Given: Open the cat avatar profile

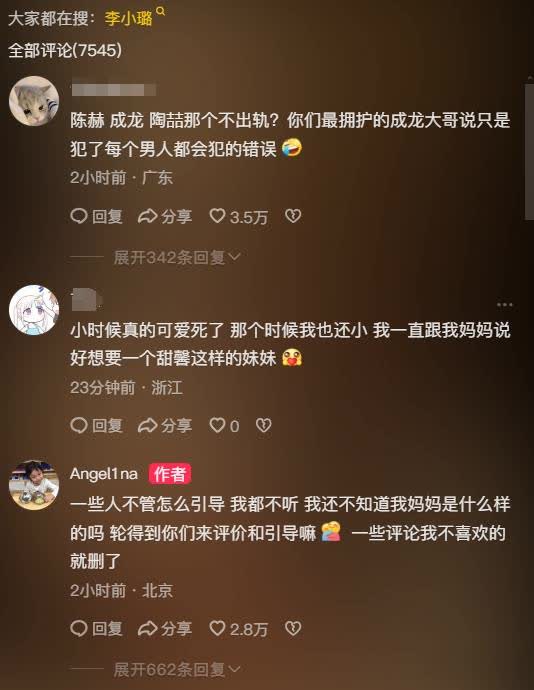Looking at the screenshot, I should 34,101.
